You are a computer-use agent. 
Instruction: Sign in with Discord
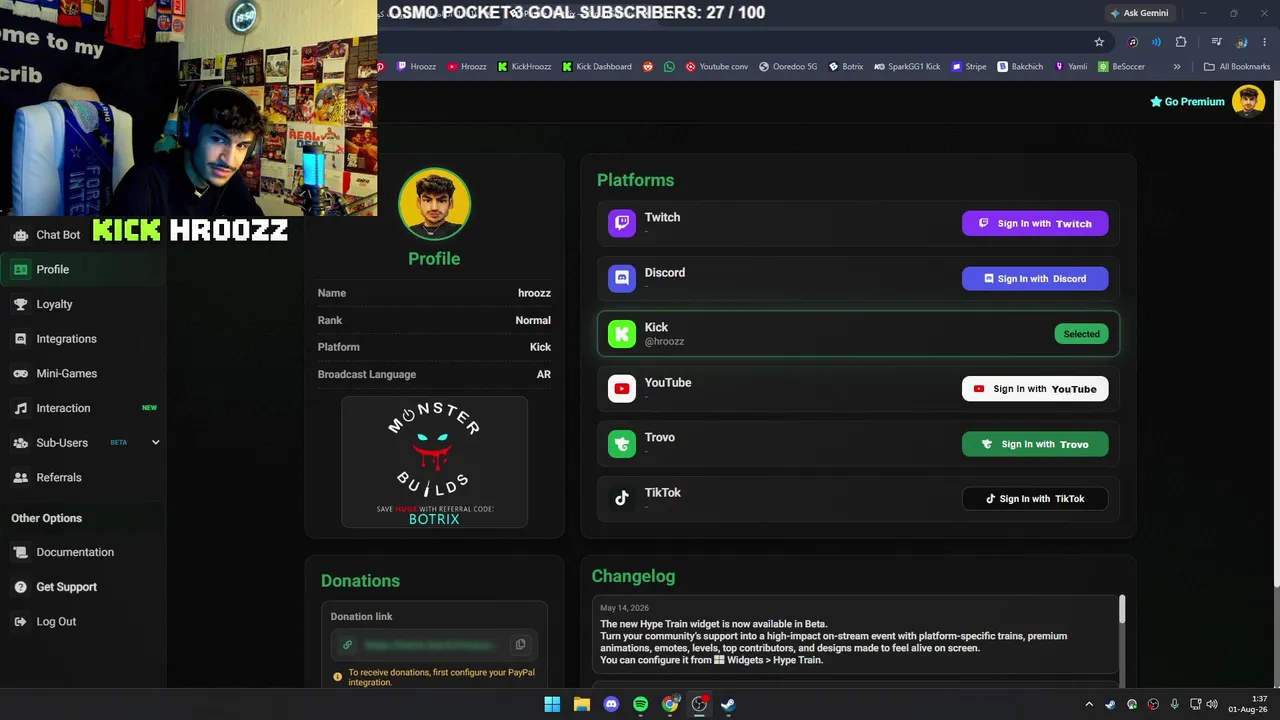tap(1035, 279)
